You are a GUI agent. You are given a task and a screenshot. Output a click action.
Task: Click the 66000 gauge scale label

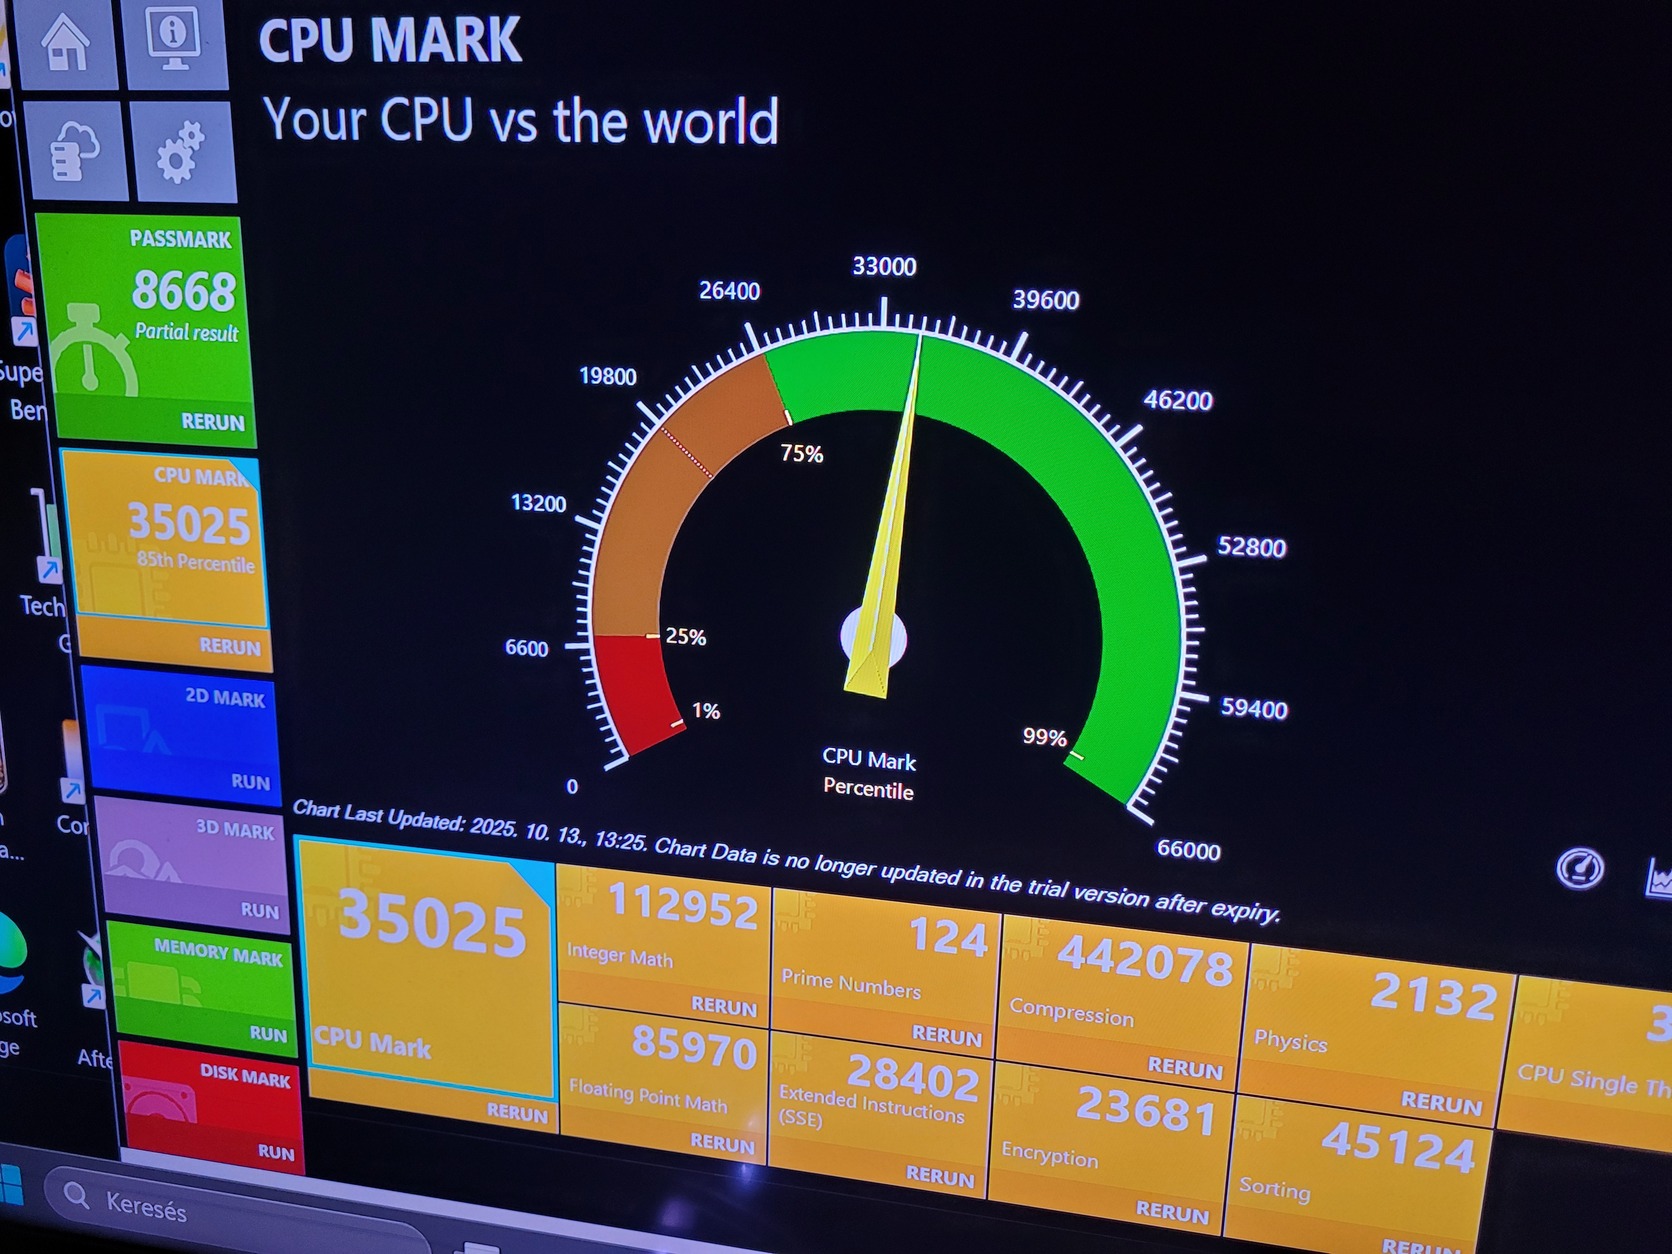point(1189,850)
